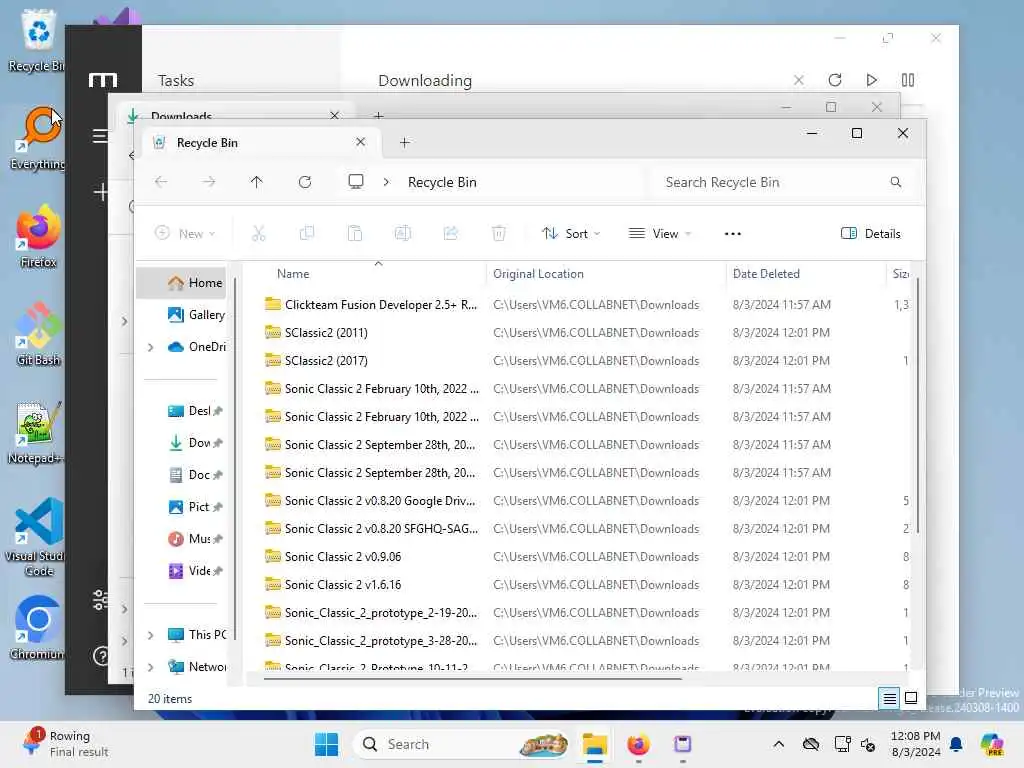This screenshot has width=1024, height=768.
Task: Select Sonic Classic 2 v1.6.16 folder
Action: click(x=333, y=584)
